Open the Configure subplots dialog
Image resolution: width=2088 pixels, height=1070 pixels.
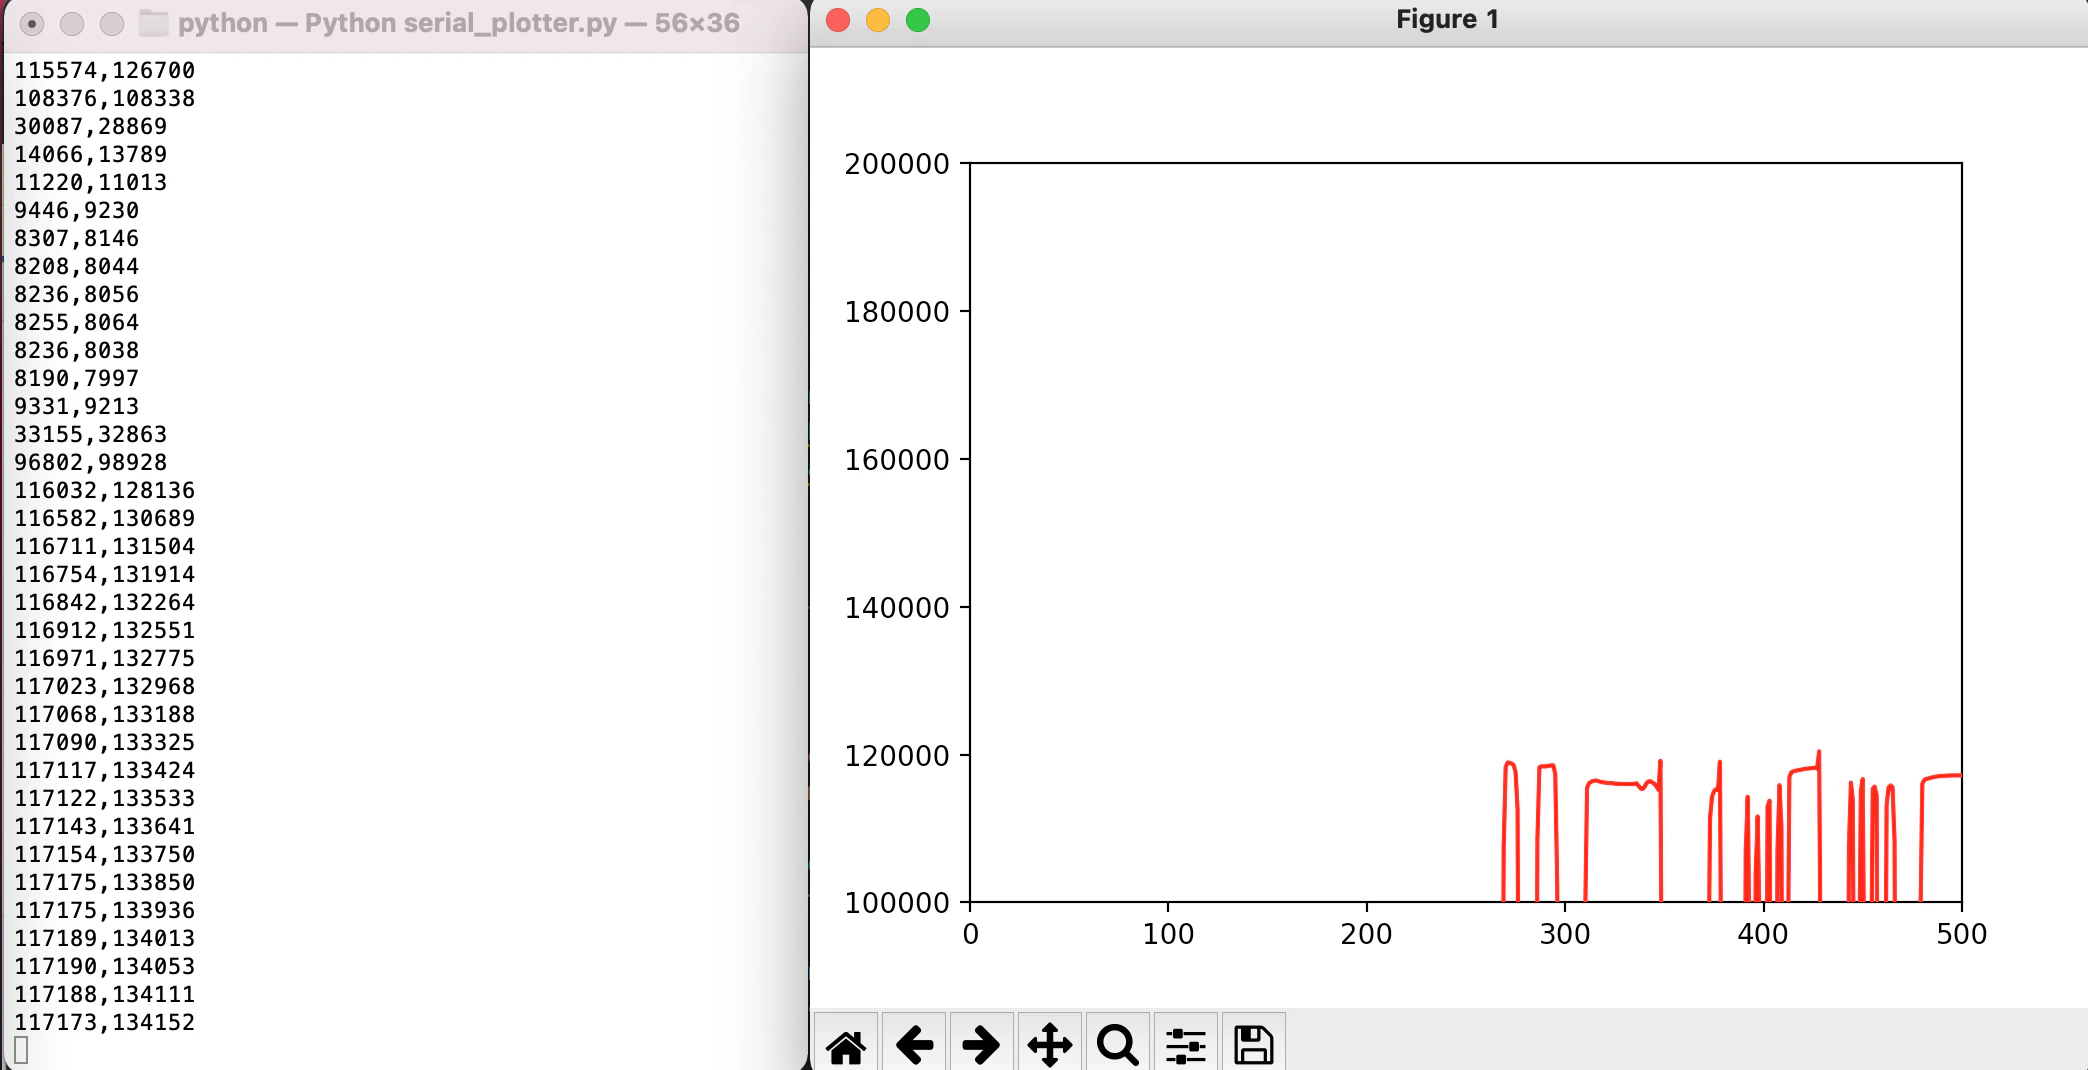1186,1045
